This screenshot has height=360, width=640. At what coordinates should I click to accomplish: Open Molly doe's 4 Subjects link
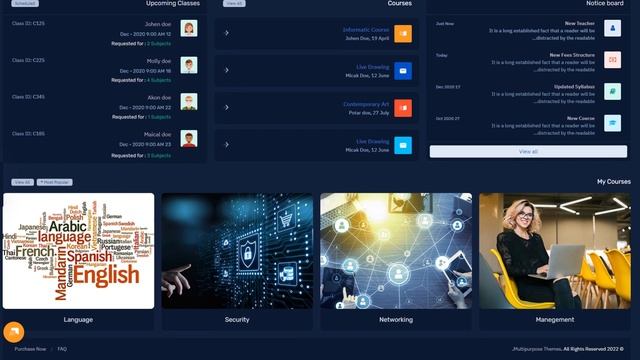click(x=159, y=80)
